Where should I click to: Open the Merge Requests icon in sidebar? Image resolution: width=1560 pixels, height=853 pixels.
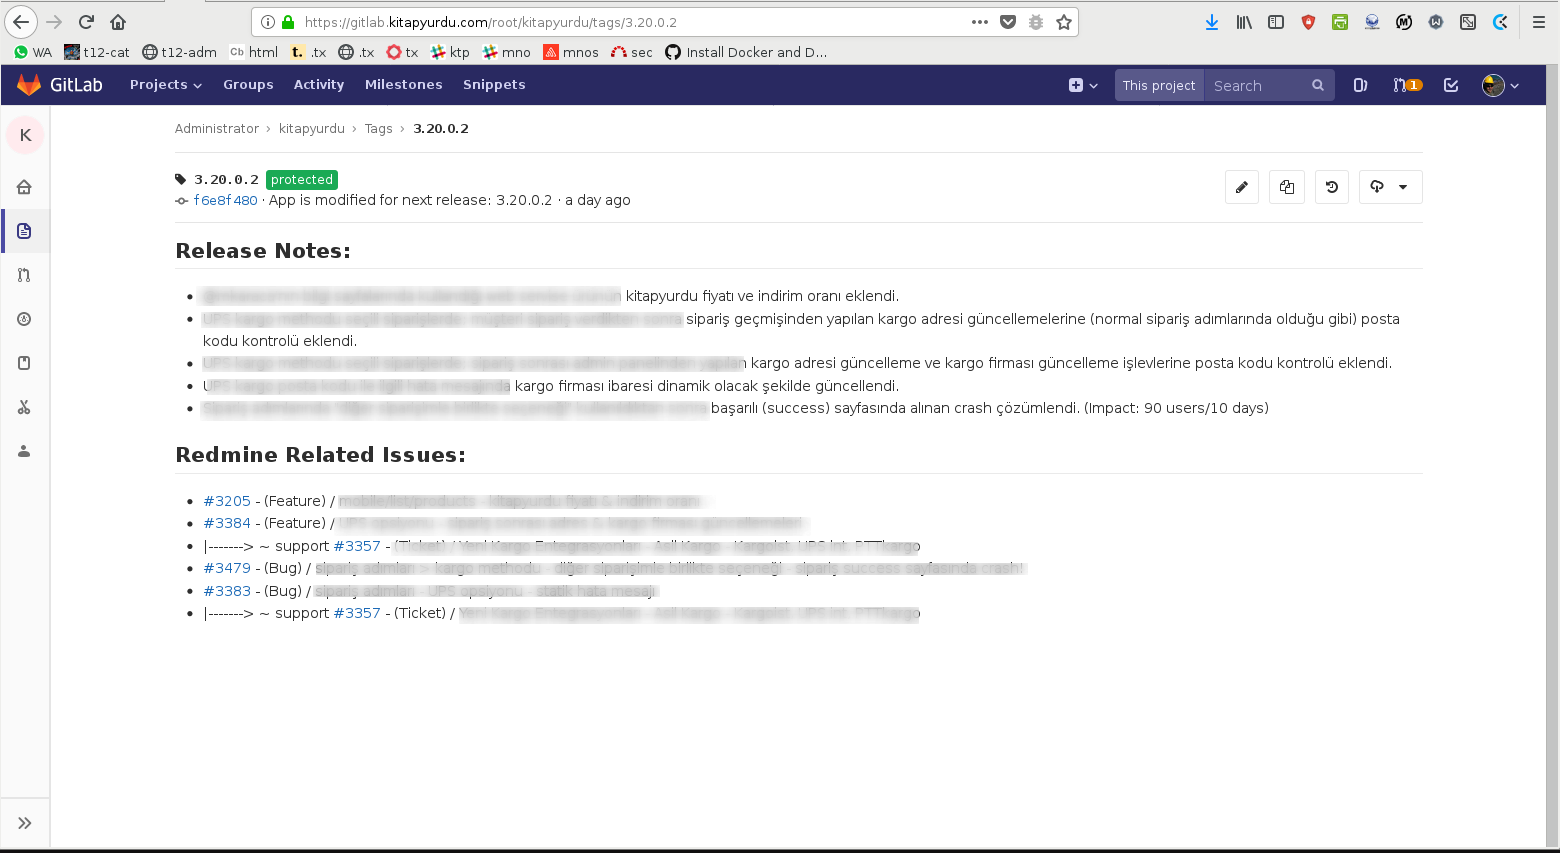(24, 275)
